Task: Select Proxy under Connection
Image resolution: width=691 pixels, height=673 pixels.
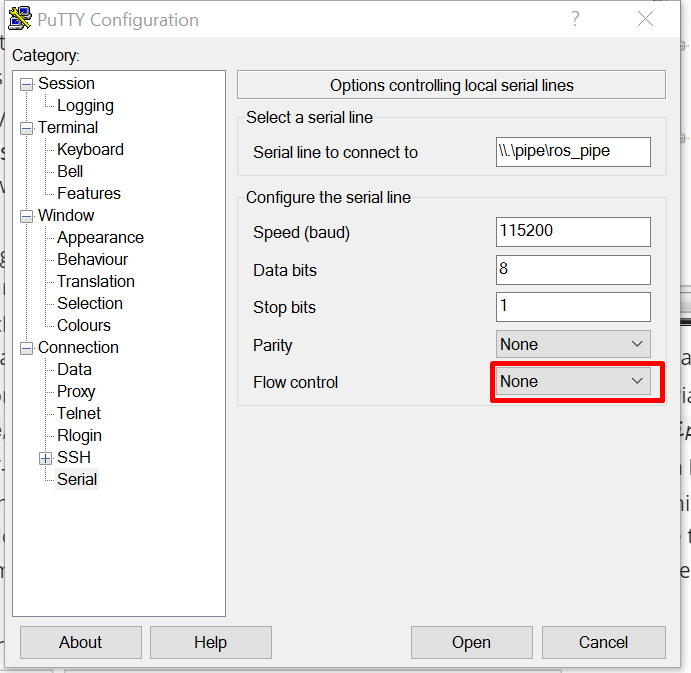Action: coord(76,392)
